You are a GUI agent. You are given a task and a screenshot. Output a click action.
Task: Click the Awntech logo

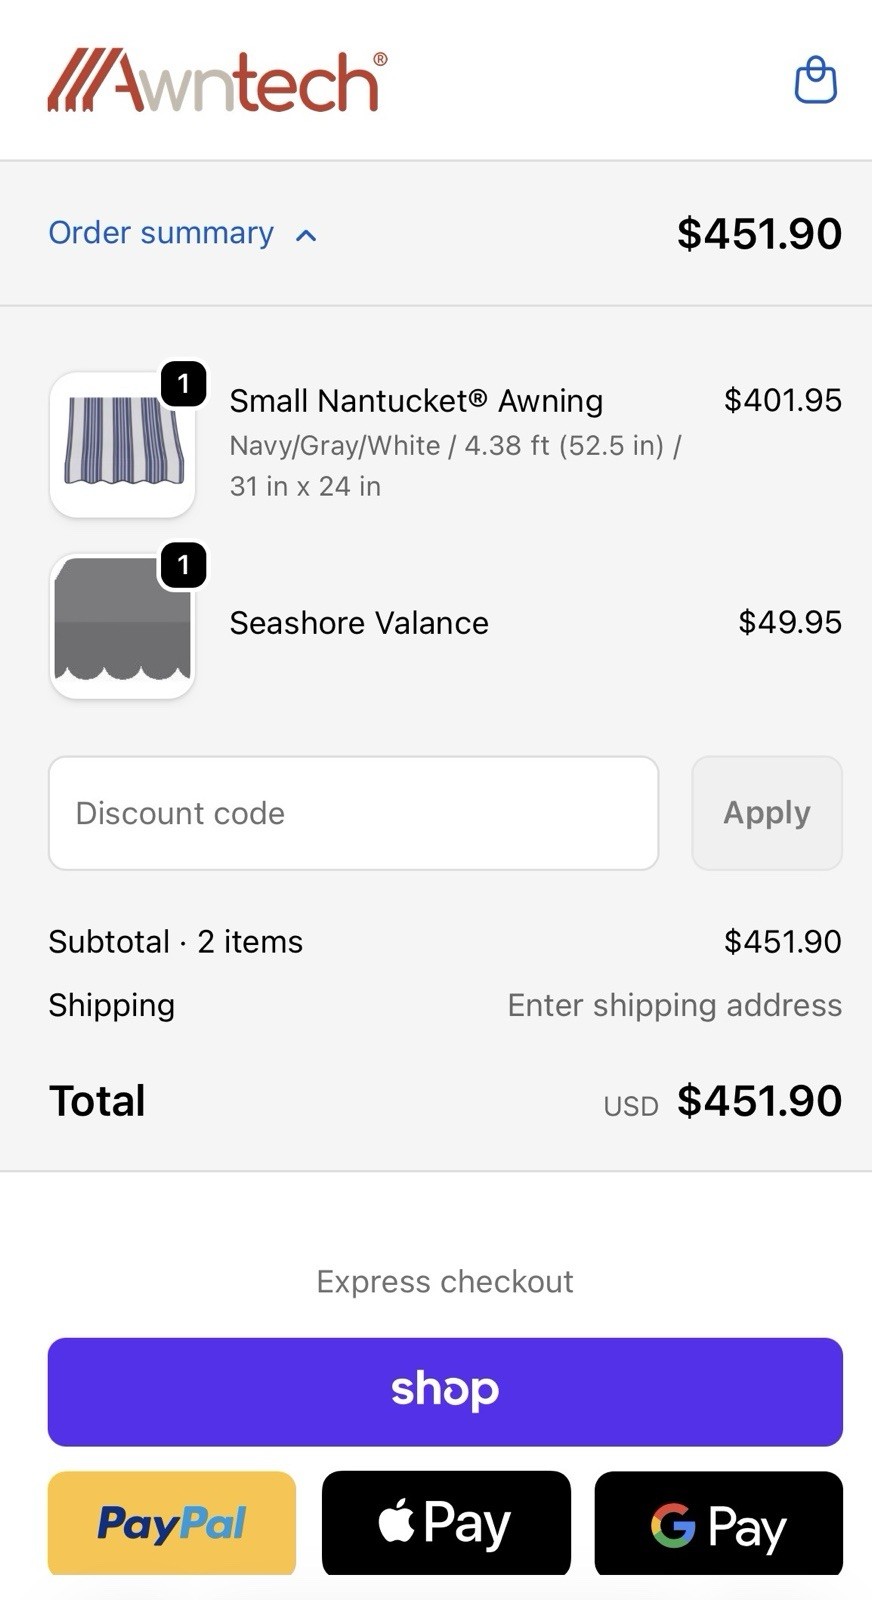tap(217, 80)
